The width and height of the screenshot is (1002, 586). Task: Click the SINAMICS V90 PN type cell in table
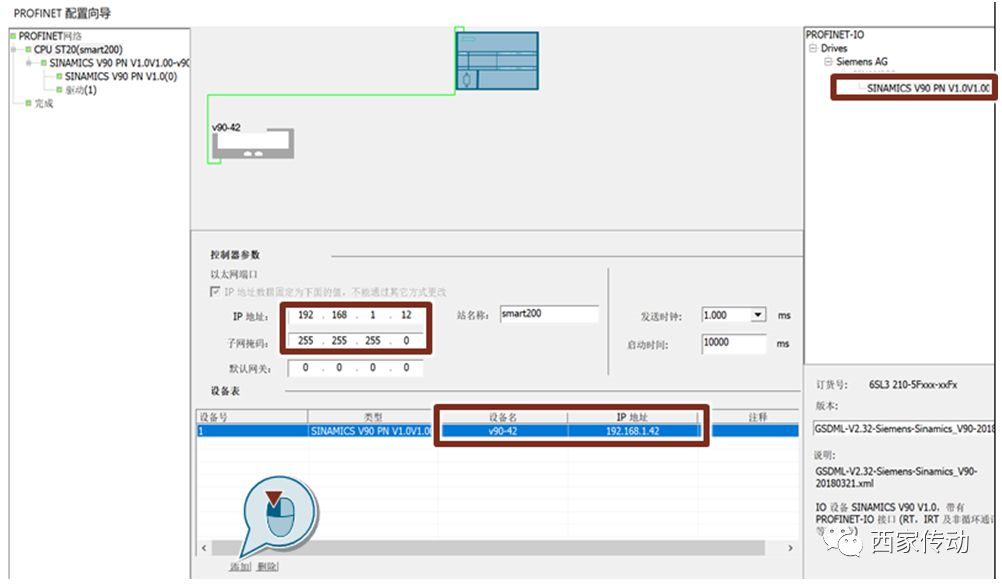coord(371,431)
